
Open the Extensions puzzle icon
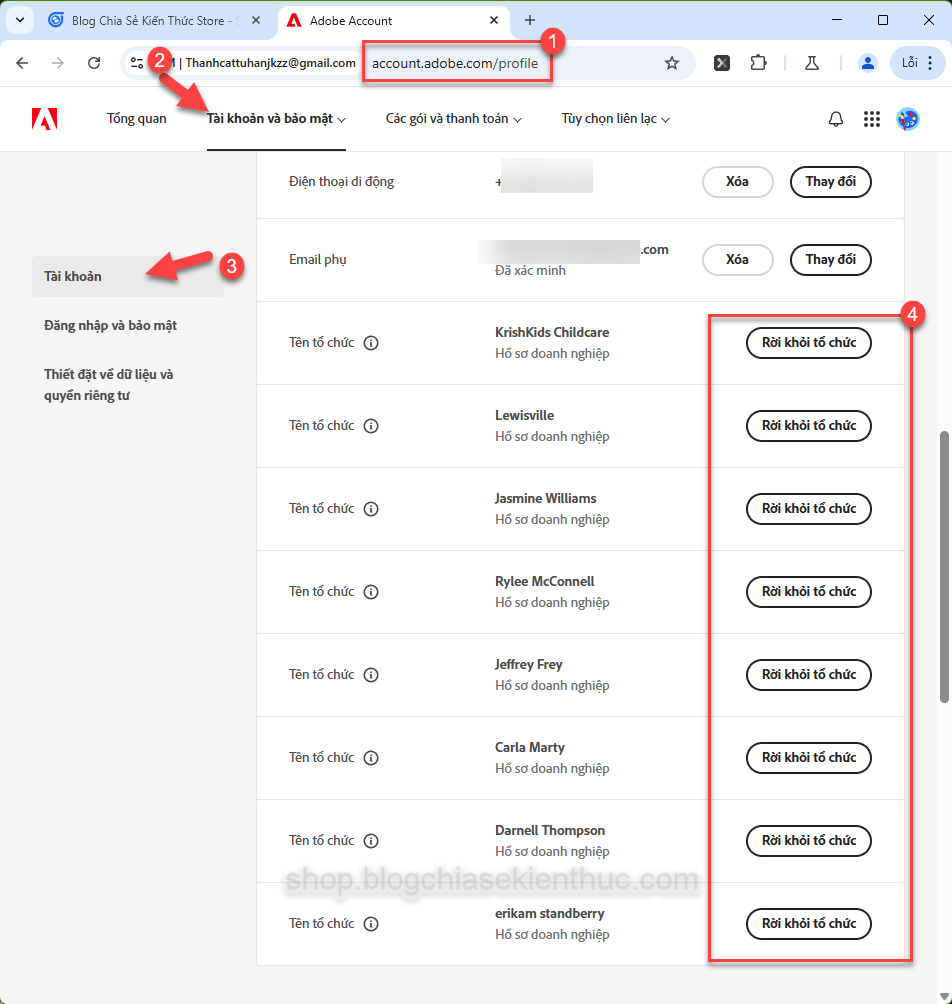758,63
